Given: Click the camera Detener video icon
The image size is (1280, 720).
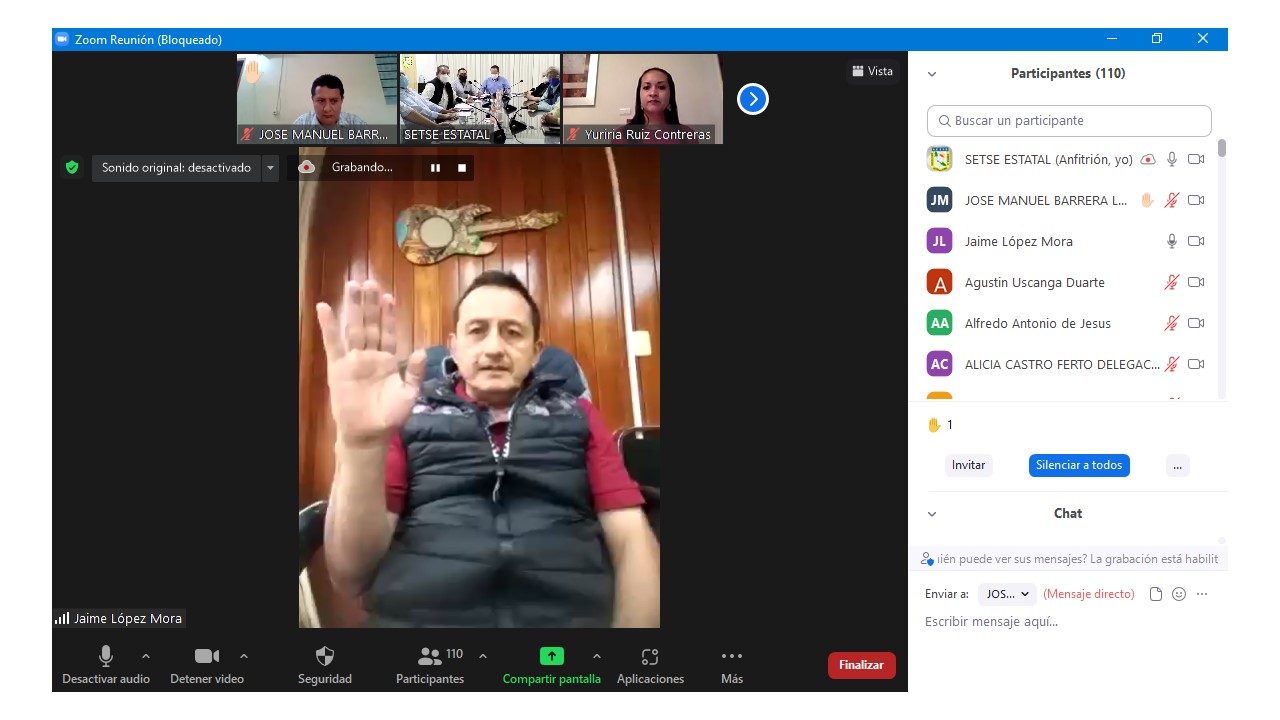Looking at the screenshot, I should tap(207, 656).
